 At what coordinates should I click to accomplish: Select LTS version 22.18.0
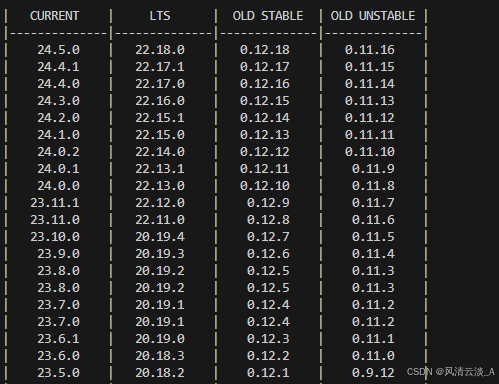coord(160,50)
